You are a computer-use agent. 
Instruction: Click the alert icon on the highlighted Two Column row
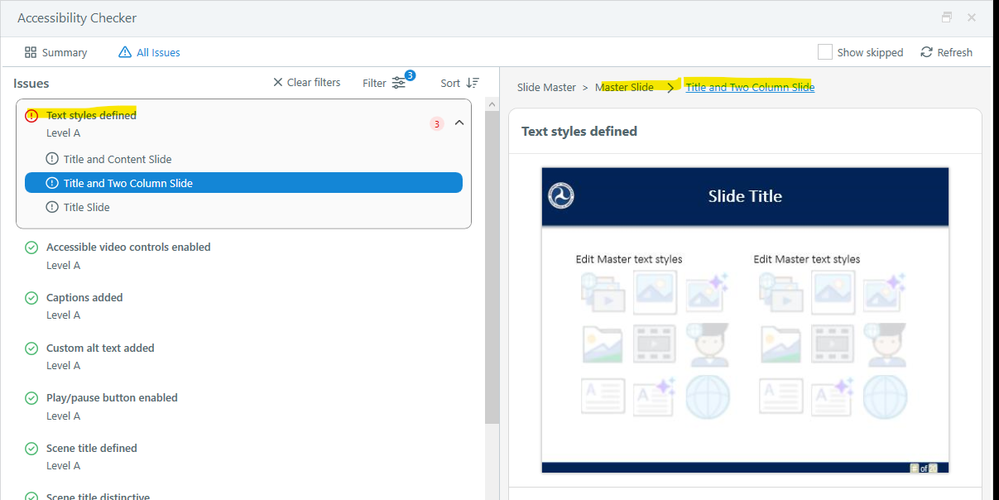(52, 183)
